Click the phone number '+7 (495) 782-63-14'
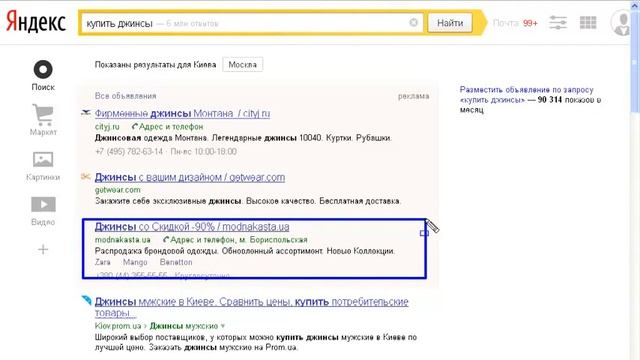Screen dimensions: 640x360 [129, 151]
